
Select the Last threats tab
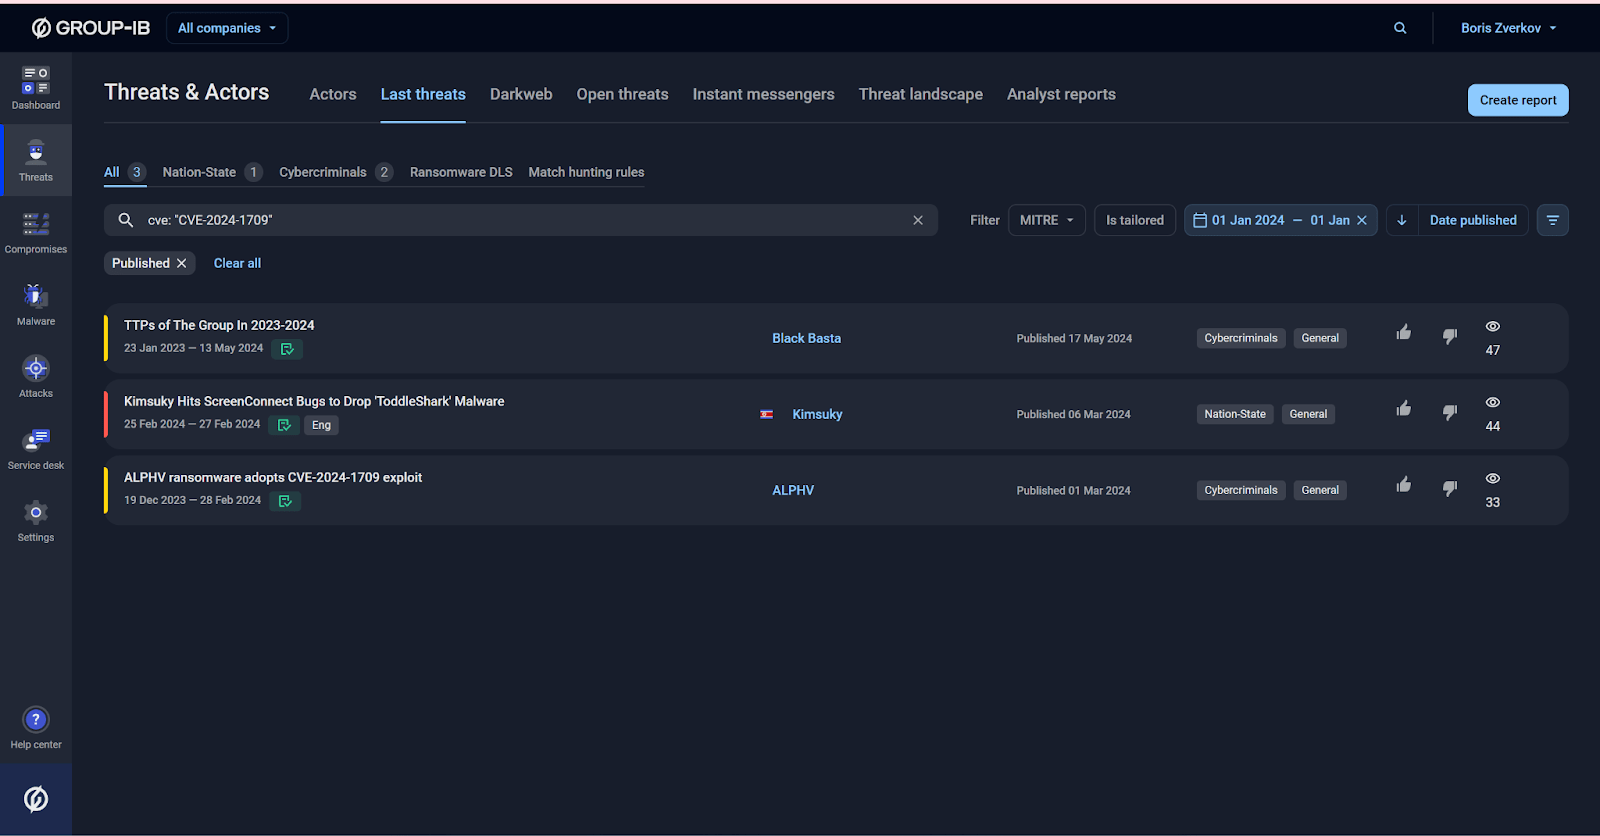point(423,94)
